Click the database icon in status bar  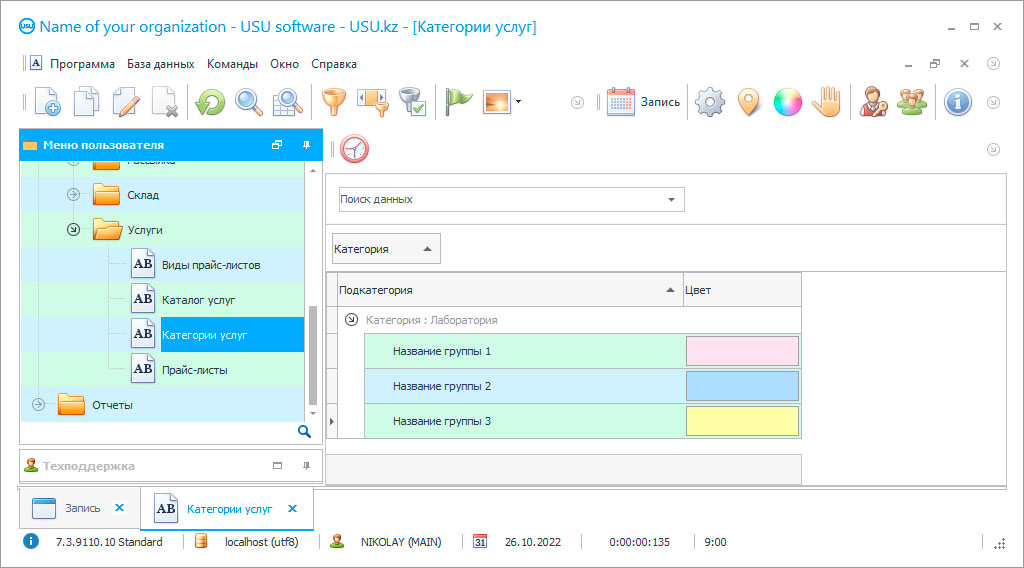point(201,541)
